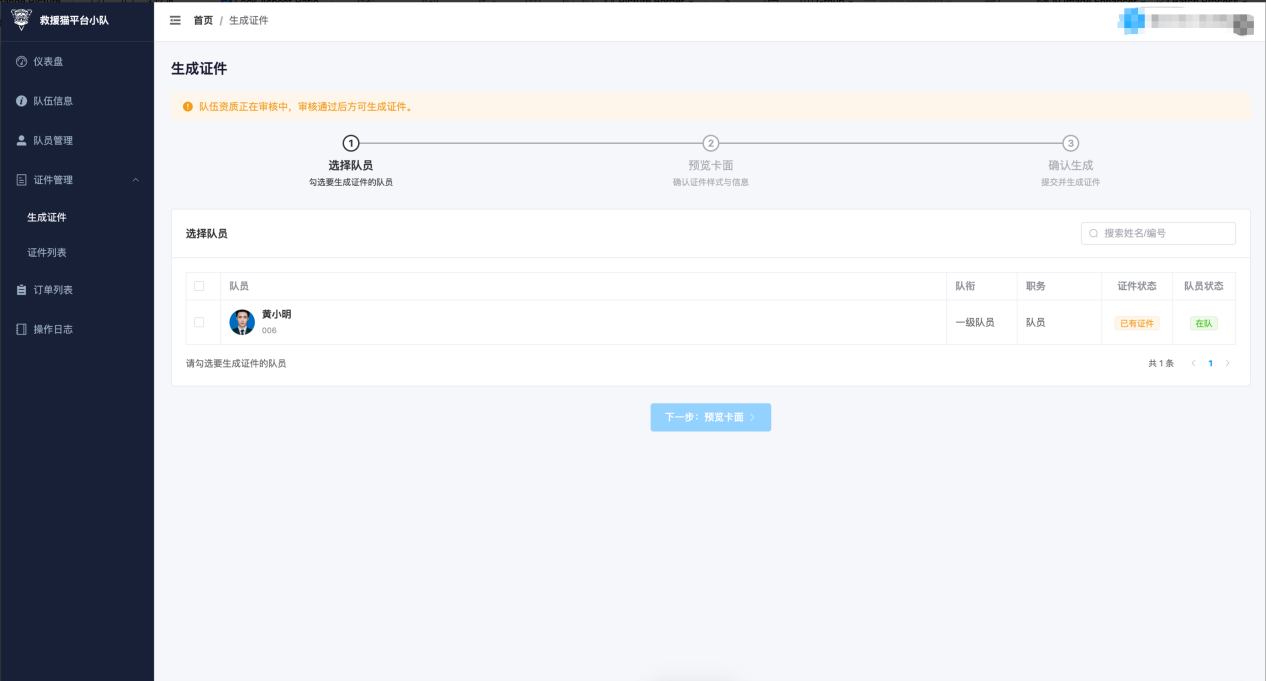1266x681 pixels.
Task: Click page number 1 in pagination
Action: coord(1210,364)
